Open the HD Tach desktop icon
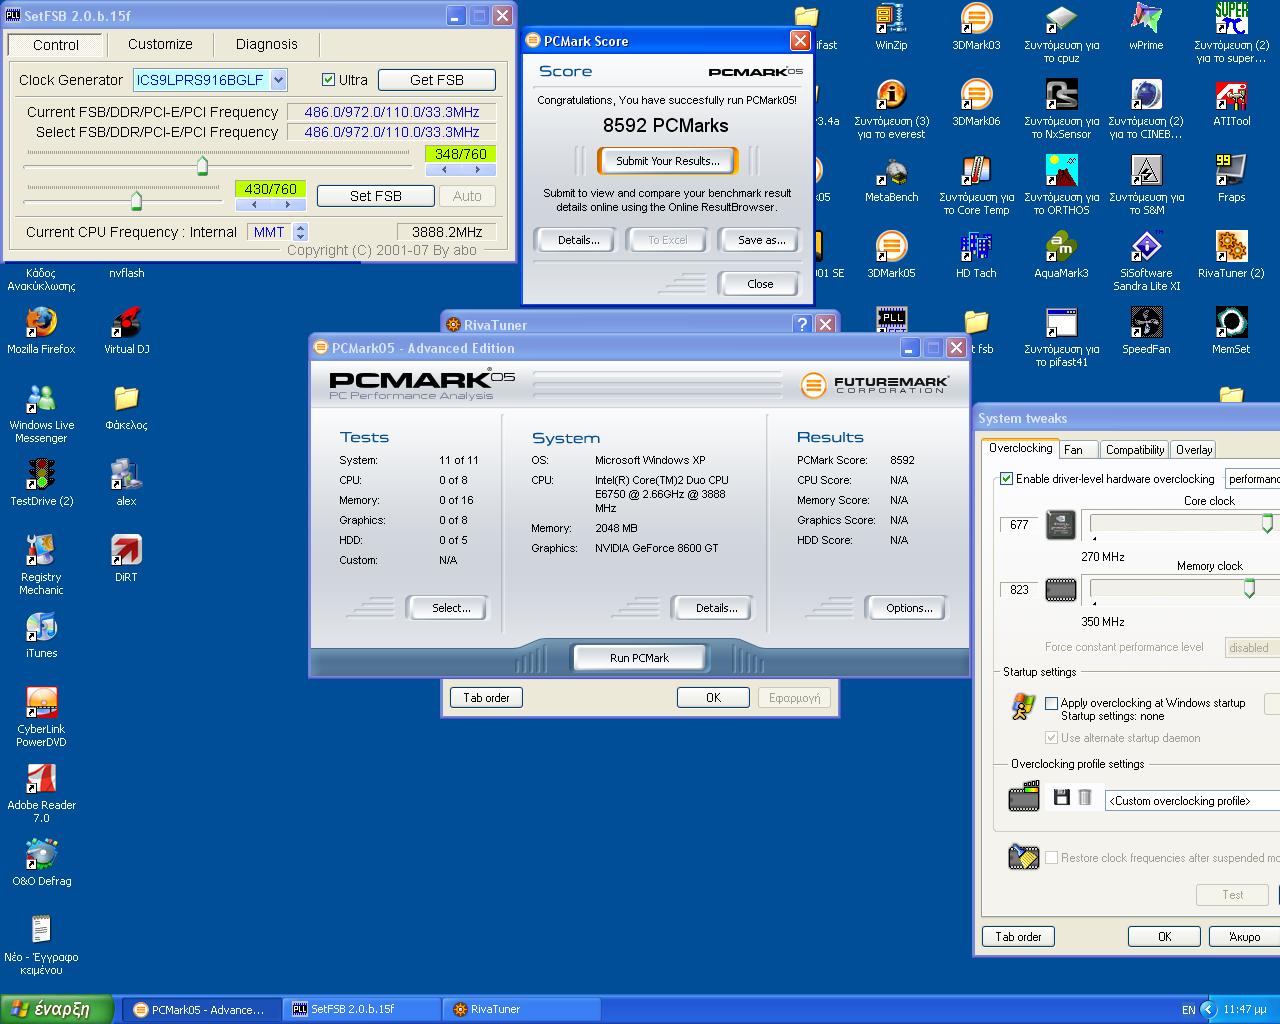1280x1024 pixels. coord(976,255)
